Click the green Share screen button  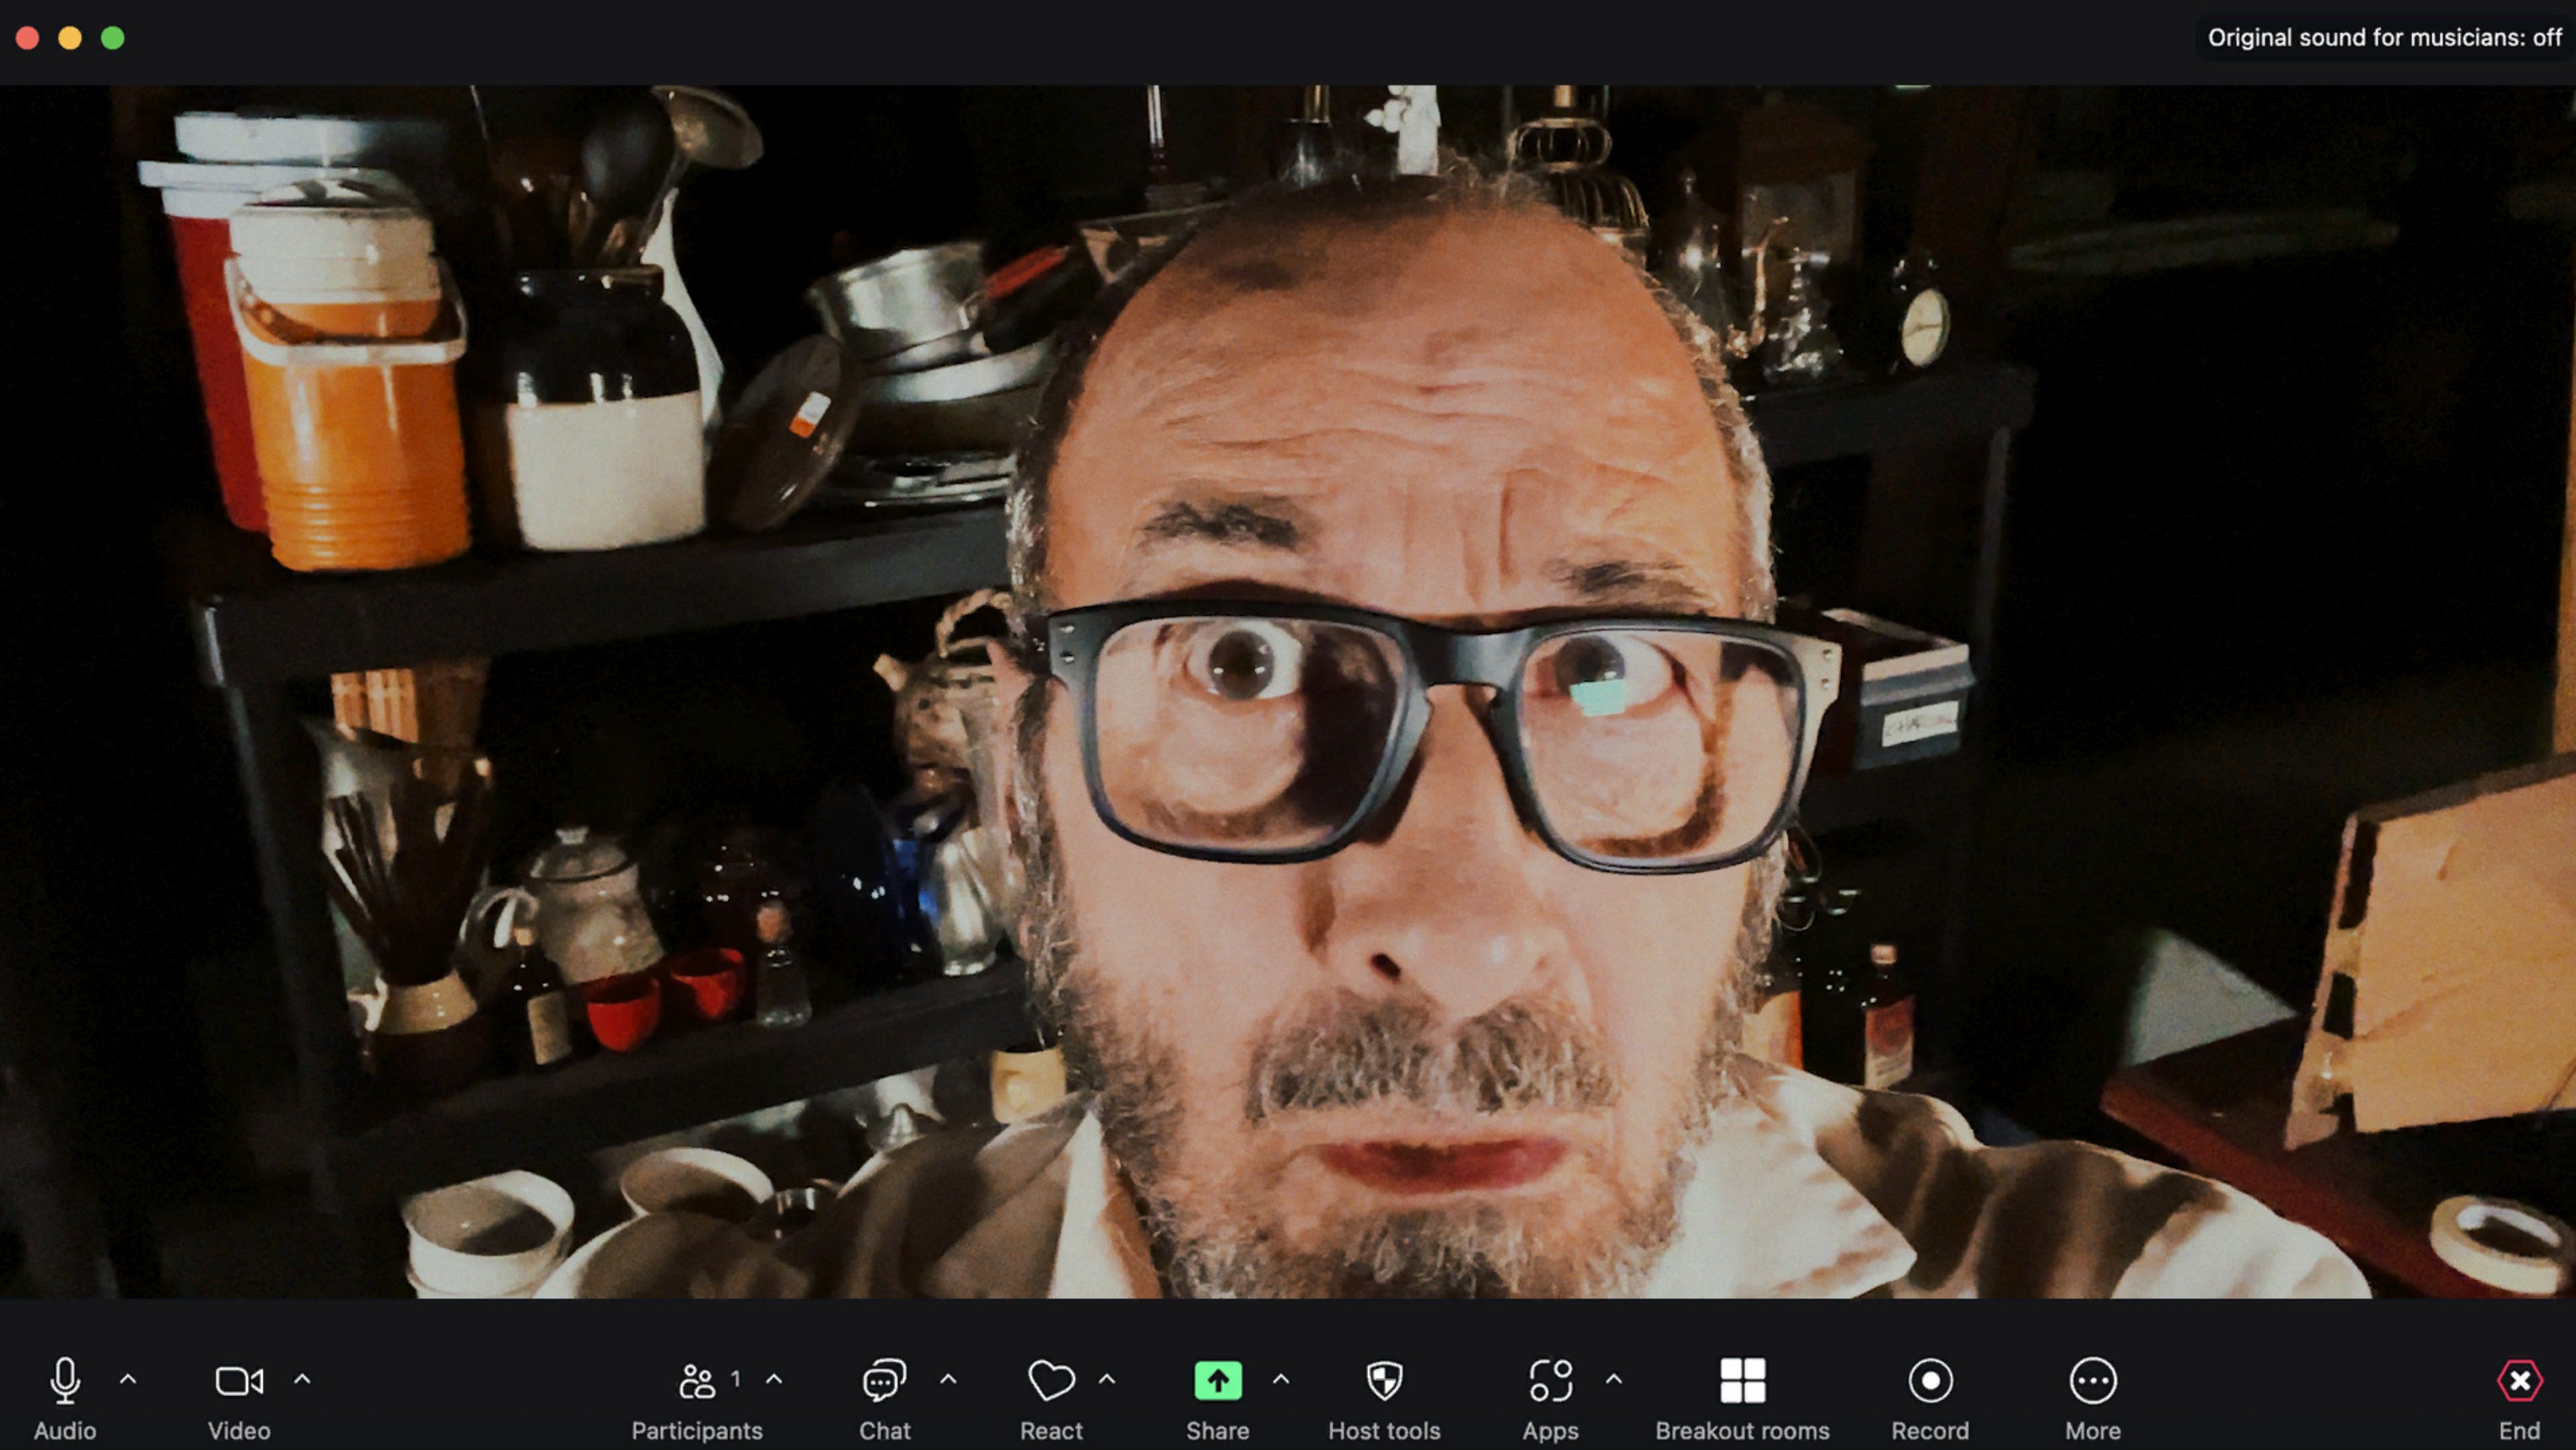click(1217, 1381)
